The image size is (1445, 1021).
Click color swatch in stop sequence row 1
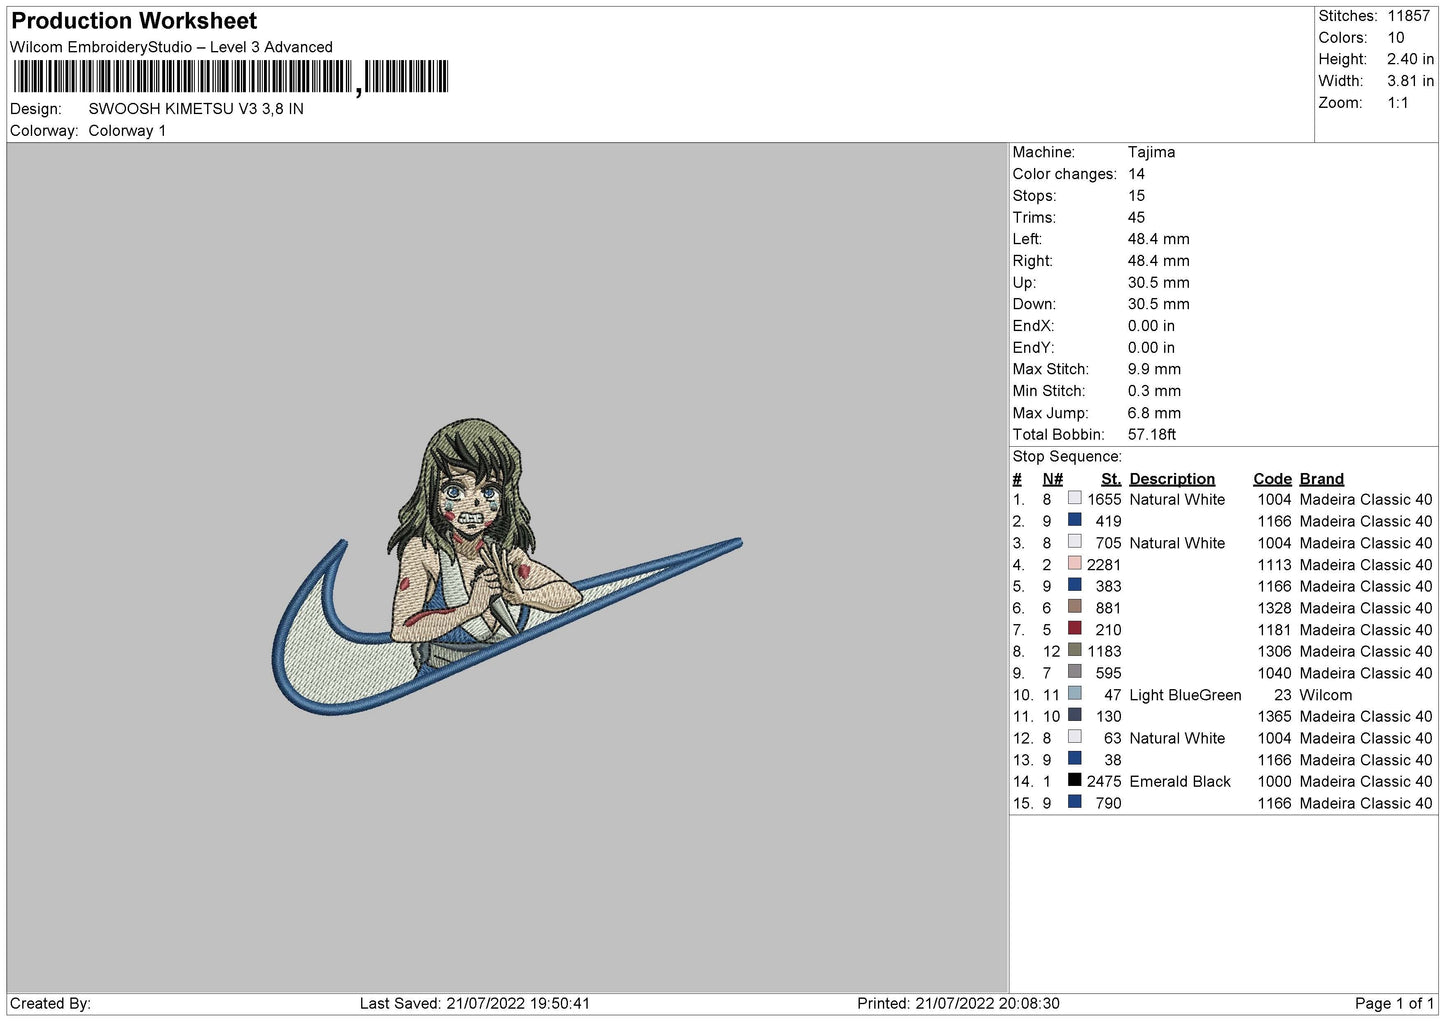coord(1074,498)
